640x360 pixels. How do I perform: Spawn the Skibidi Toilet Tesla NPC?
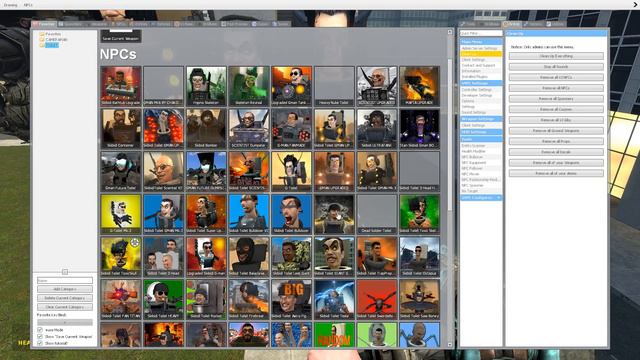pyautogui.click(x=334, y=299)
